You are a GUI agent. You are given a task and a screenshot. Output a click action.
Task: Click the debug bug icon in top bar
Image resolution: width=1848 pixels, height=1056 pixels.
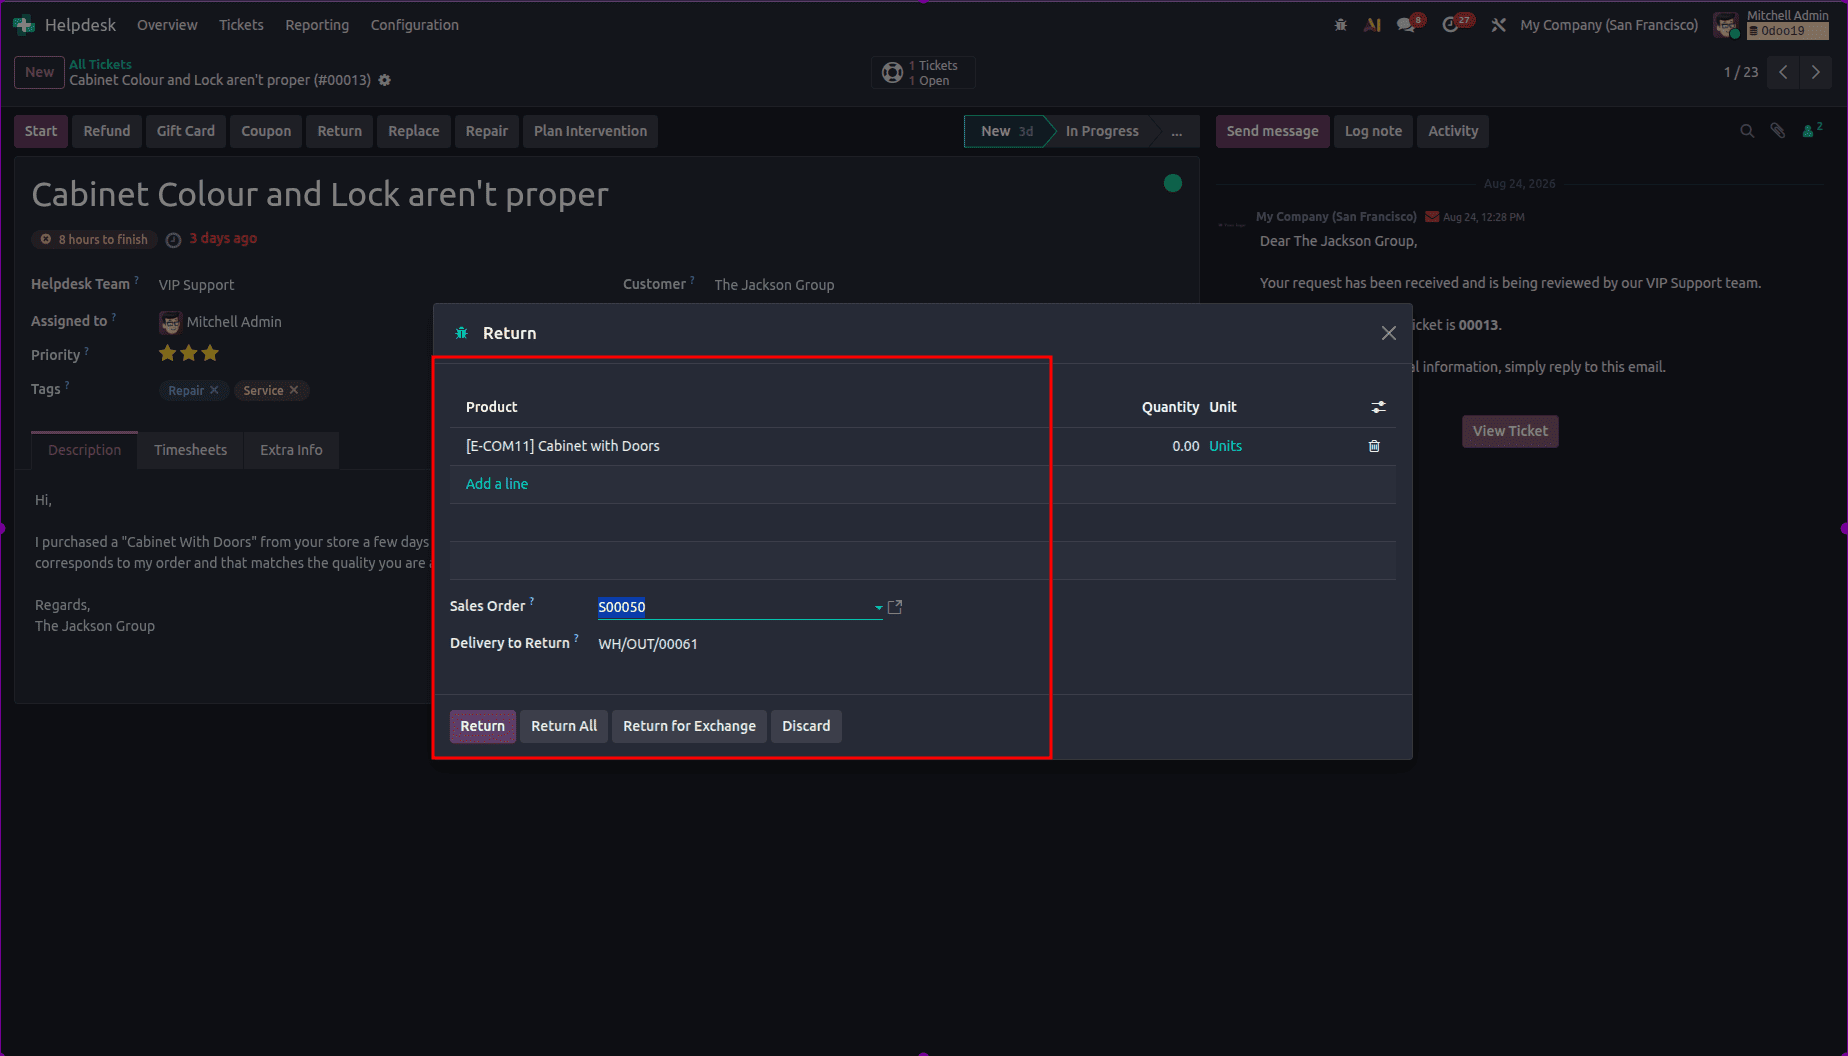(1340, 24)
